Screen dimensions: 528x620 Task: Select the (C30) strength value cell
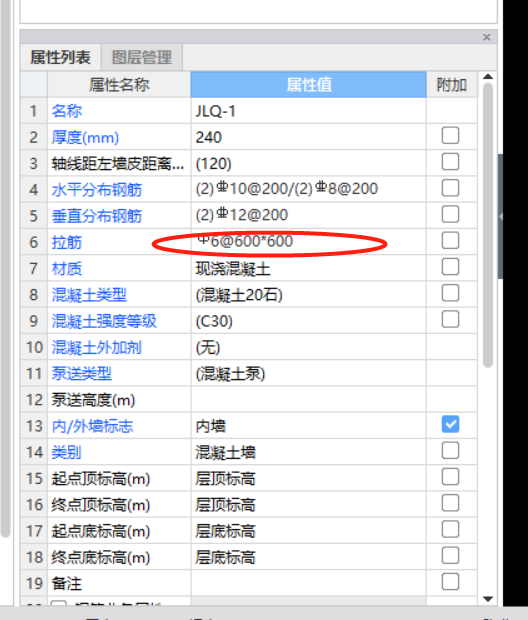pyautogui.click(x=308, y=321)
